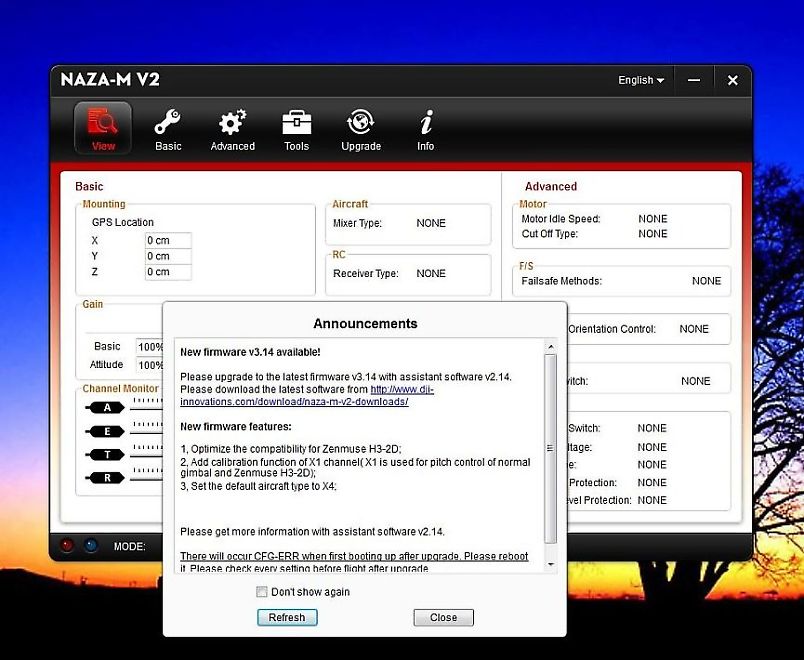804x660 pixels.
Task: Click the MODE: status bar label
Action: (130, 547)
